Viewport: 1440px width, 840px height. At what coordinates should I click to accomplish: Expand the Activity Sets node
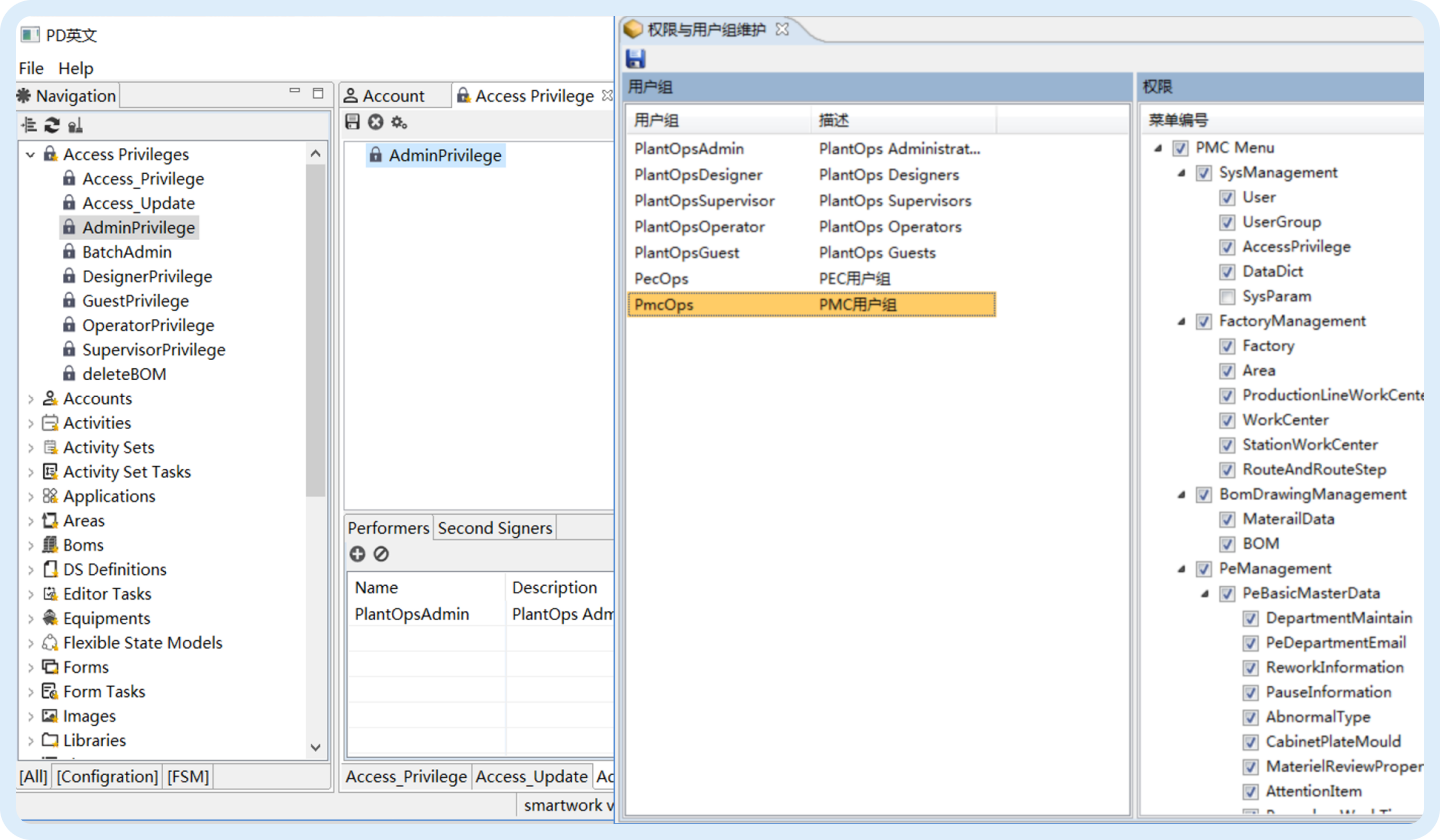[30, 448]
